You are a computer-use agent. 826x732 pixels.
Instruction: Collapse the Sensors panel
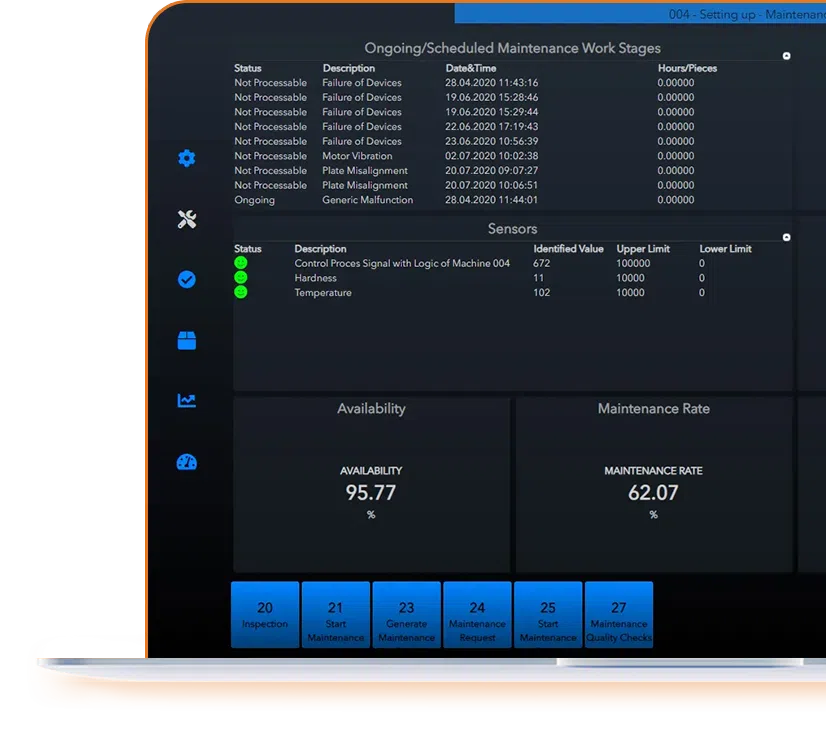pyautogui.click(x=786, y=237)
